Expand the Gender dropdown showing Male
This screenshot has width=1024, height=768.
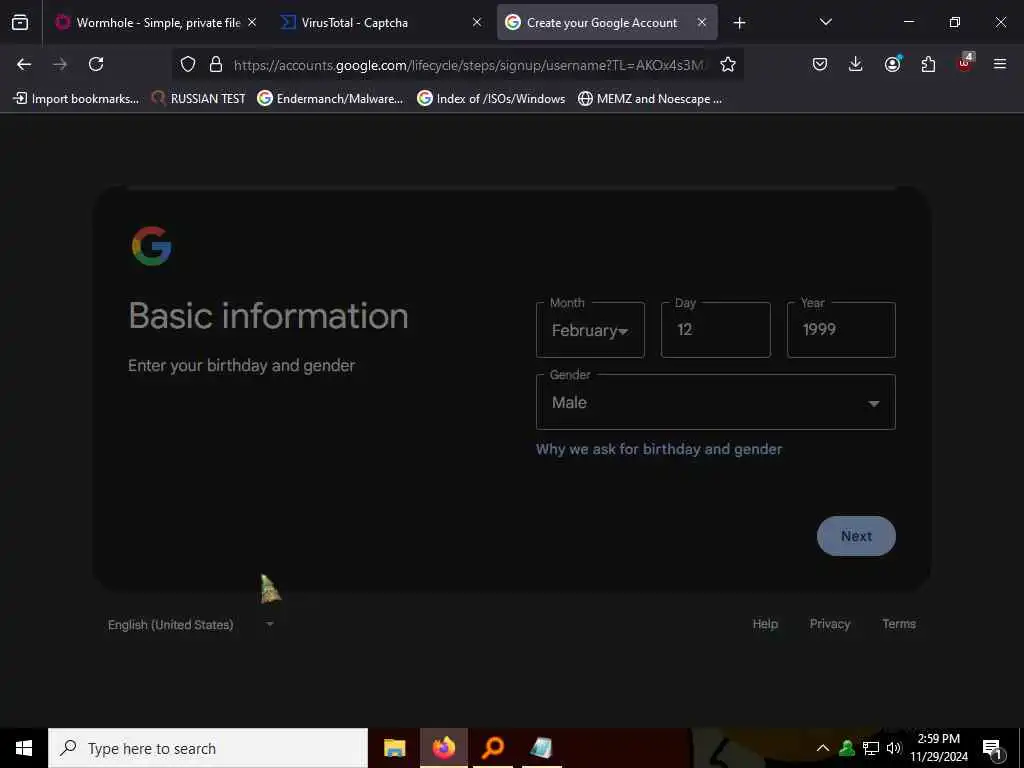click(716, 402)
